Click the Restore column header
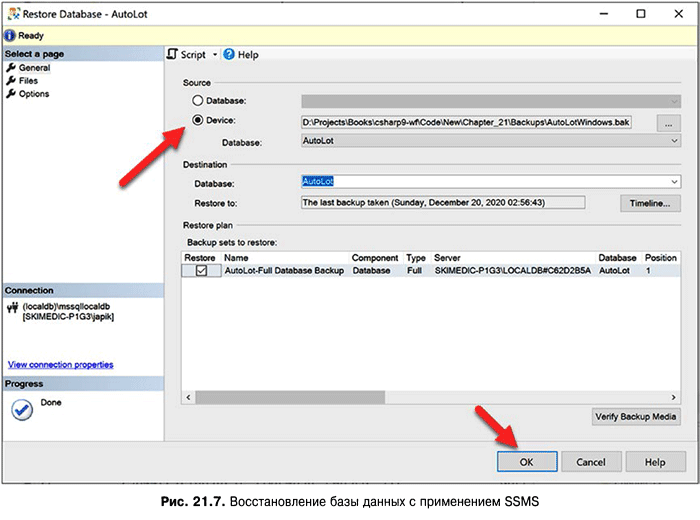Image resolution: width=700 pixels, height=520 pixels. pos(200,258)
